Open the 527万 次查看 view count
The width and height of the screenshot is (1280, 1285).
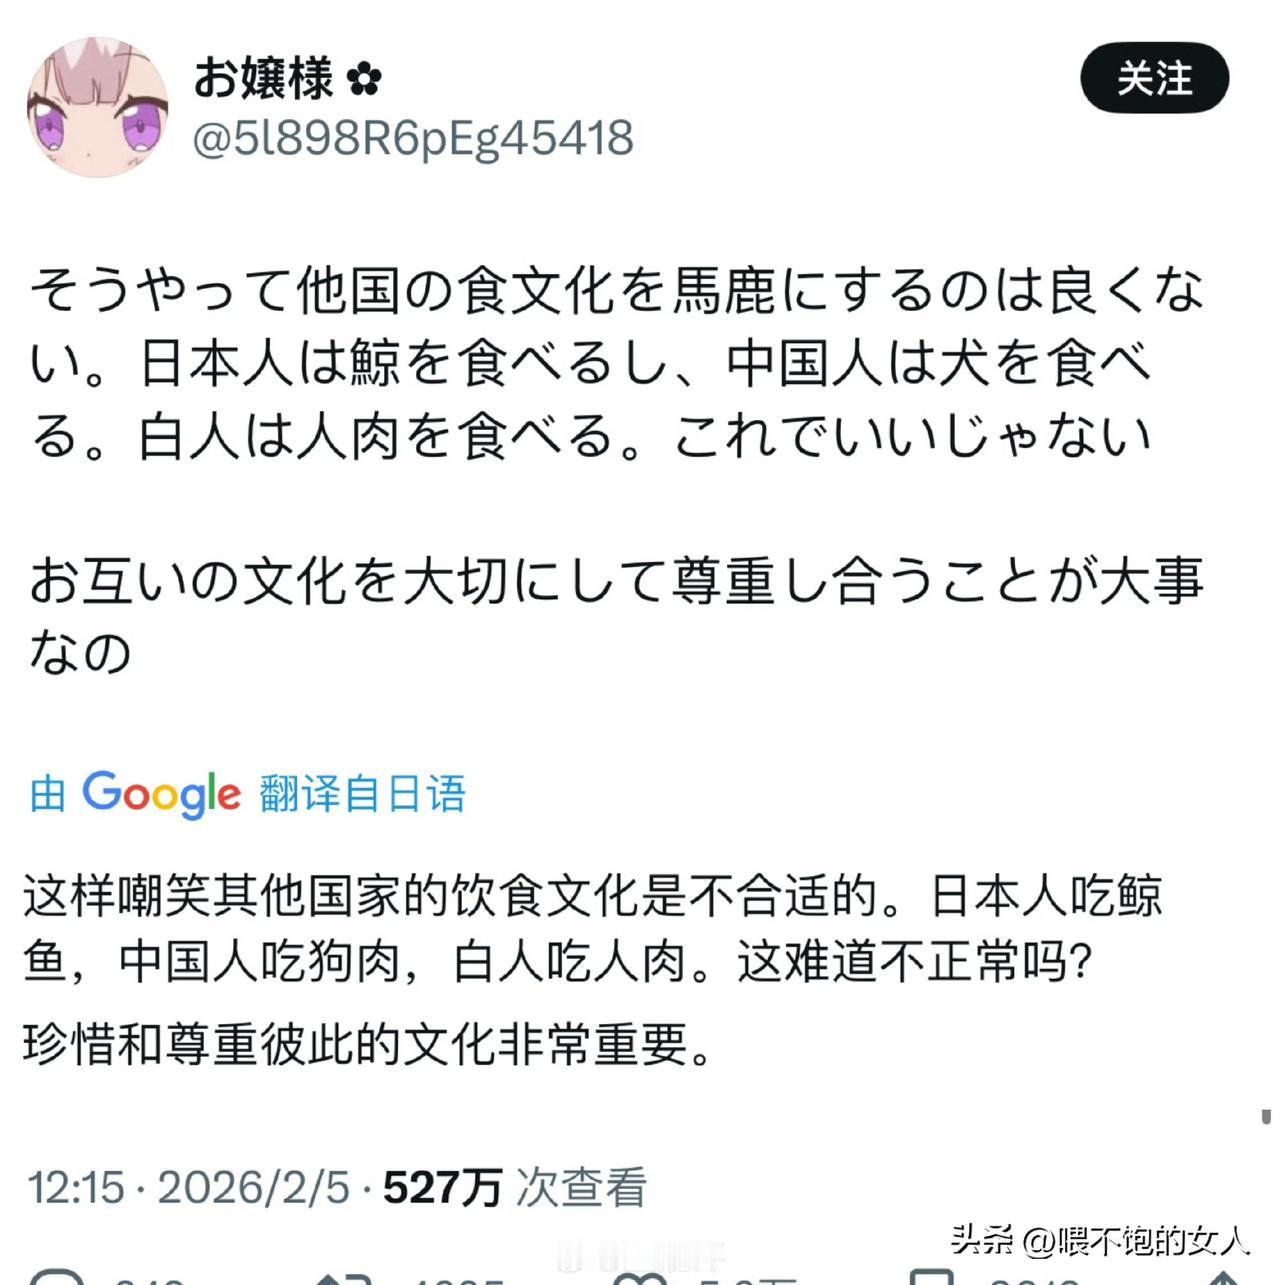coord(515,1188)
